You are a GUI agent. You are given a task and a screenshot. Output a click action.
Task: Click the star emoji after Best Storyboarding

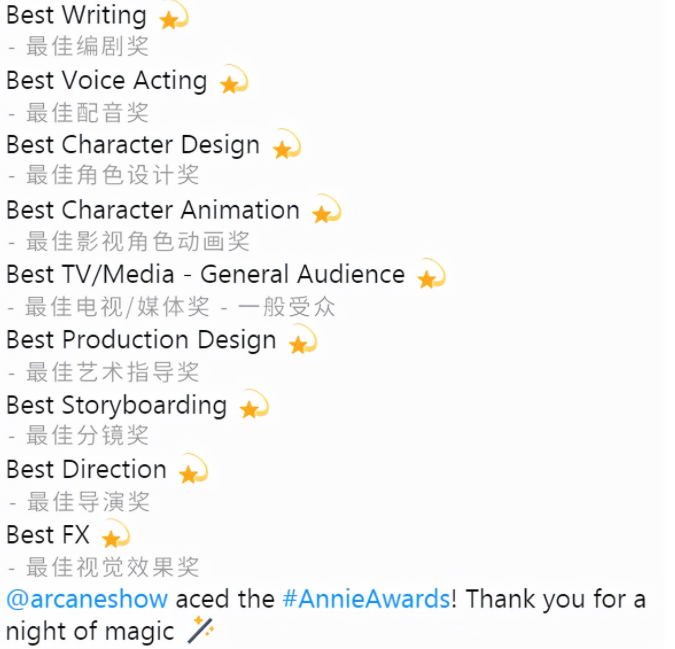[254, 405]
